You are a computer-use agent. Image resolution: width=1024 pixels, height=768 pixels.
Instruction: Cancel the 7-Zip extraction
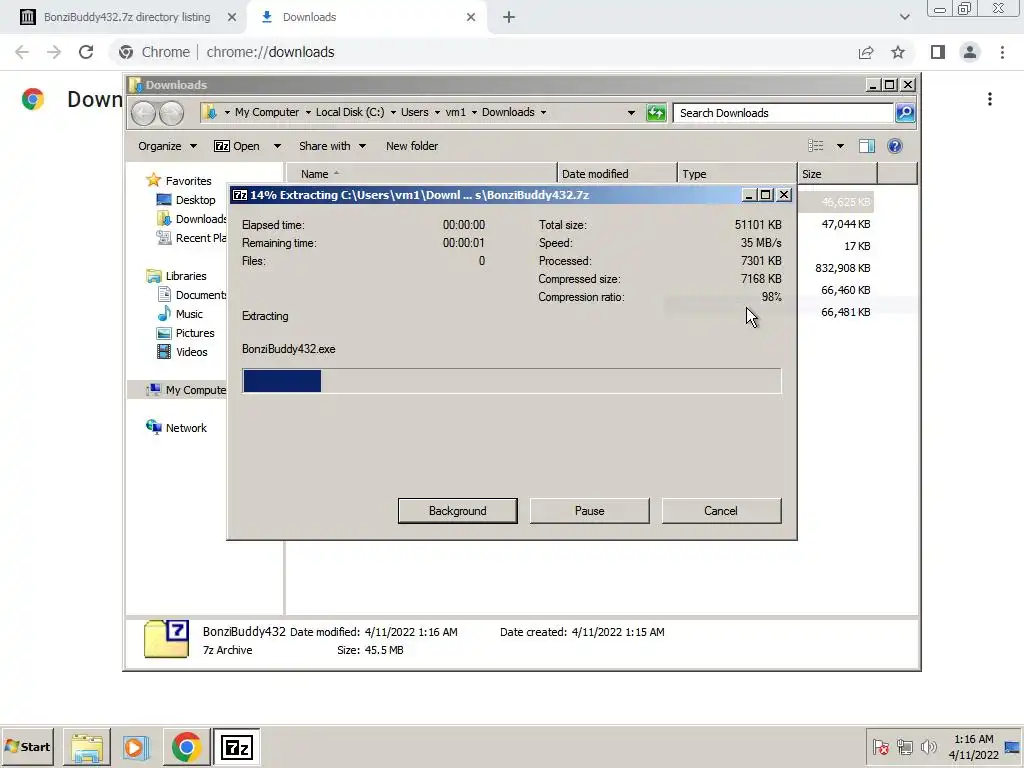(x=721, y=511)
